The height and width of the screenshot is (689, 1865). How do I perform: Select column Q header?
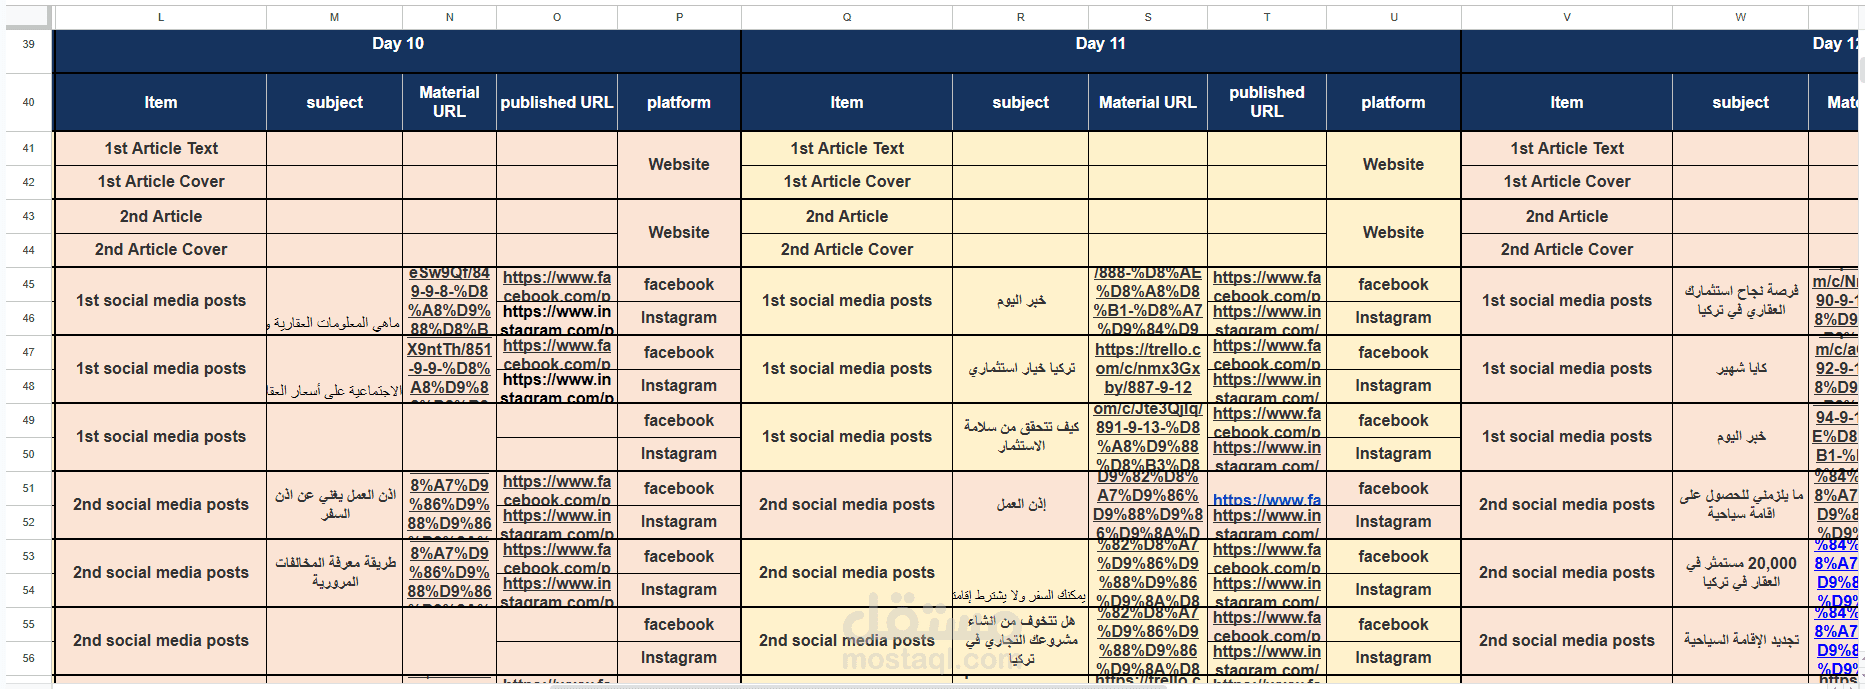[847, 17]
